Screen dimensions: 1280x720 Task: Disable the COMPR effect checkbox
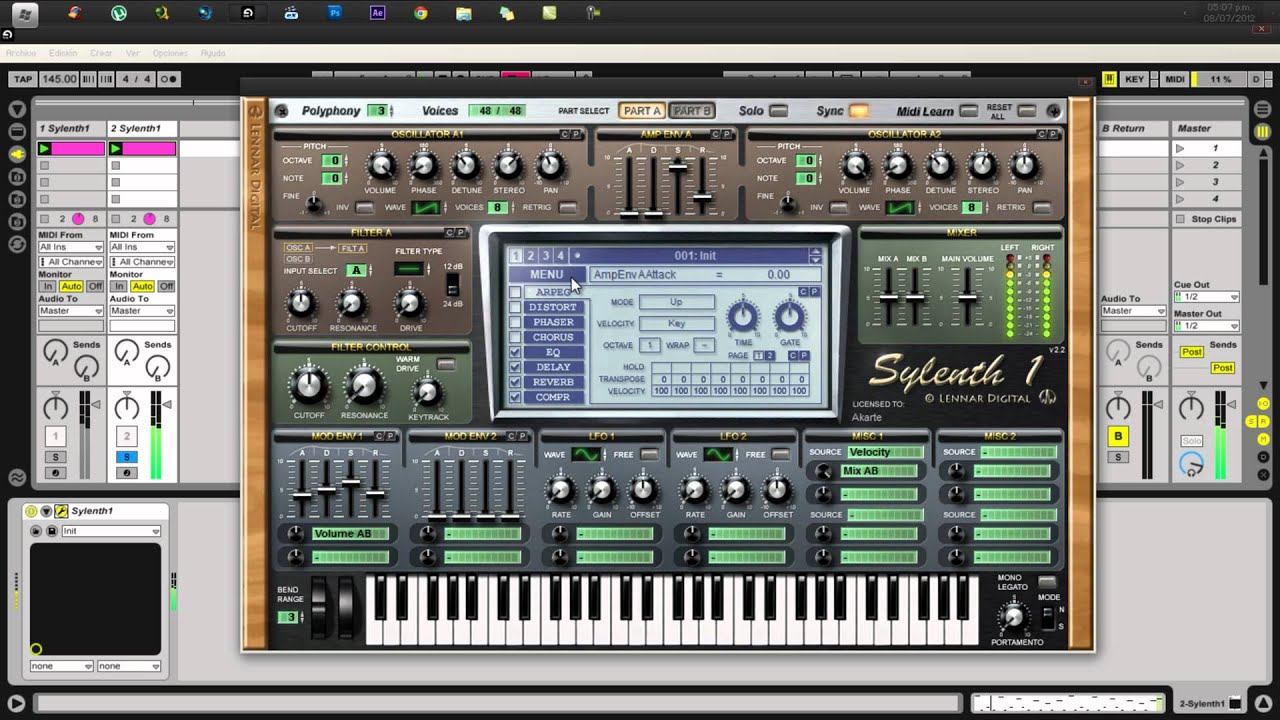coord(515,397)
